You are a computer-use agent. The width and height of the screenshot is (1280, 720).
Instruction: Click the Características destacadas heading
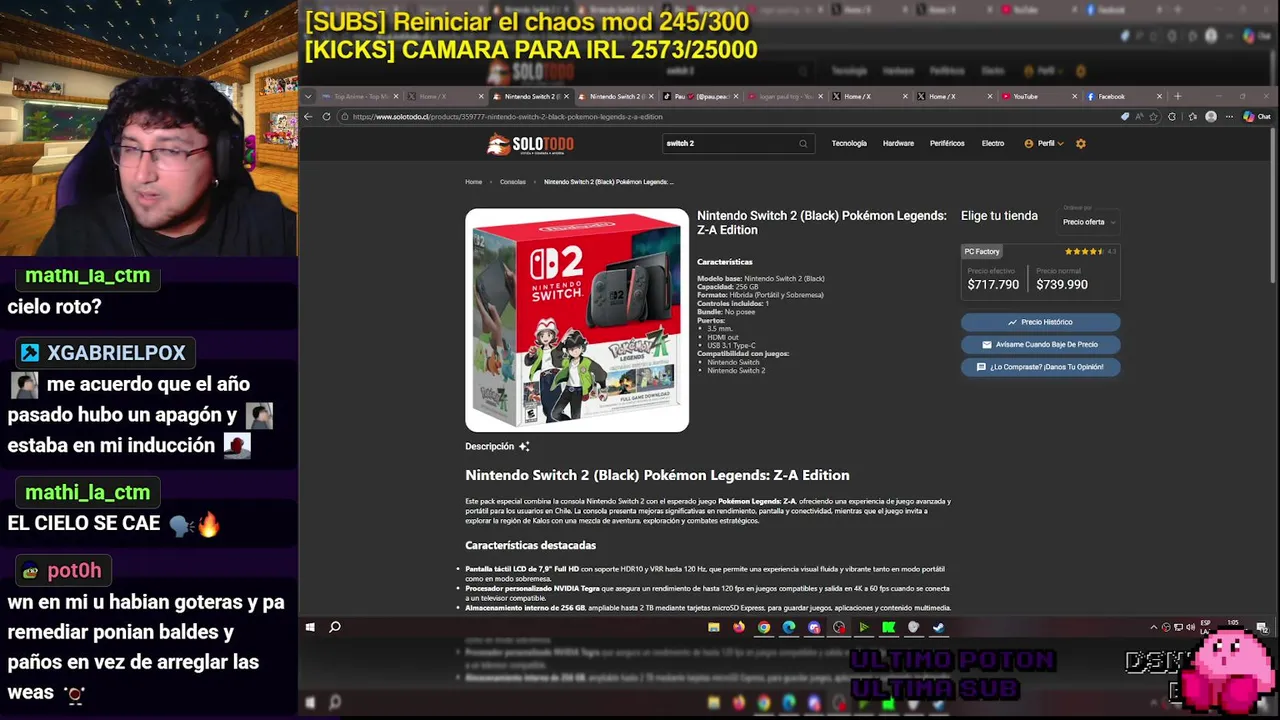point(530,545)
